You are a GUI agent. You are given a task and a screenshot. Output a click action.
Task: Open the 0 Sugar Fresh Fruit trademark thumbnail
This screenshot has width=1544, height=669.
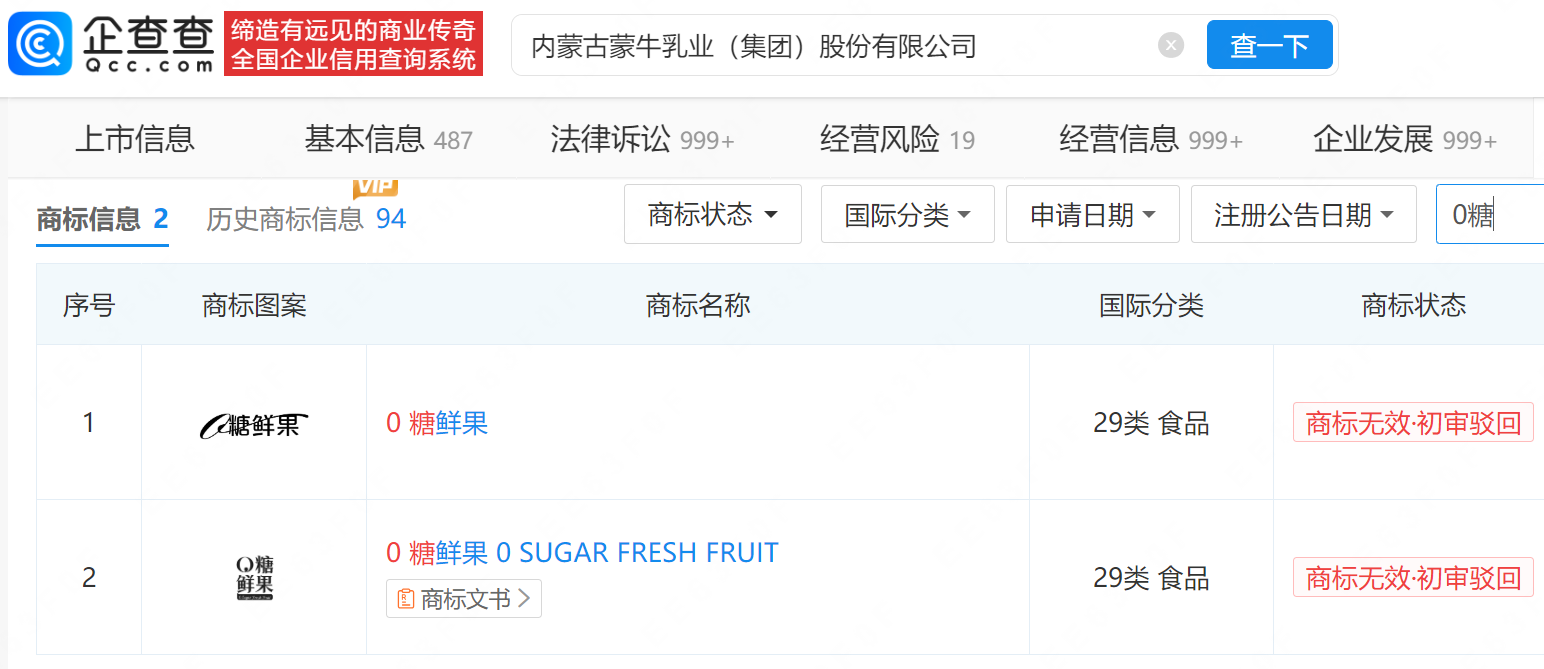254,578
